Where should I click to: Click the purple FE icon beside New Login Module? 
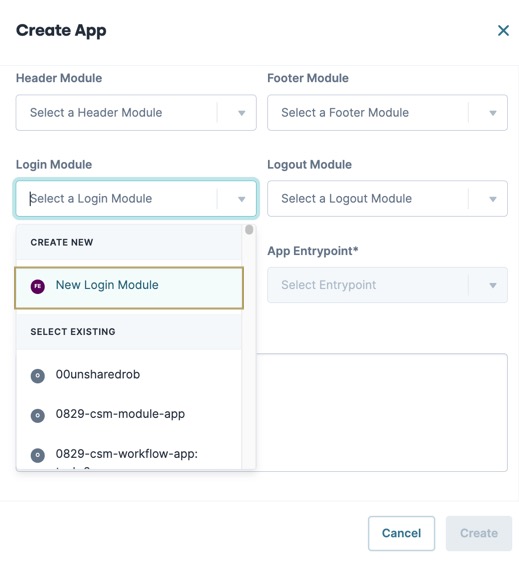(x=38, y=287)
